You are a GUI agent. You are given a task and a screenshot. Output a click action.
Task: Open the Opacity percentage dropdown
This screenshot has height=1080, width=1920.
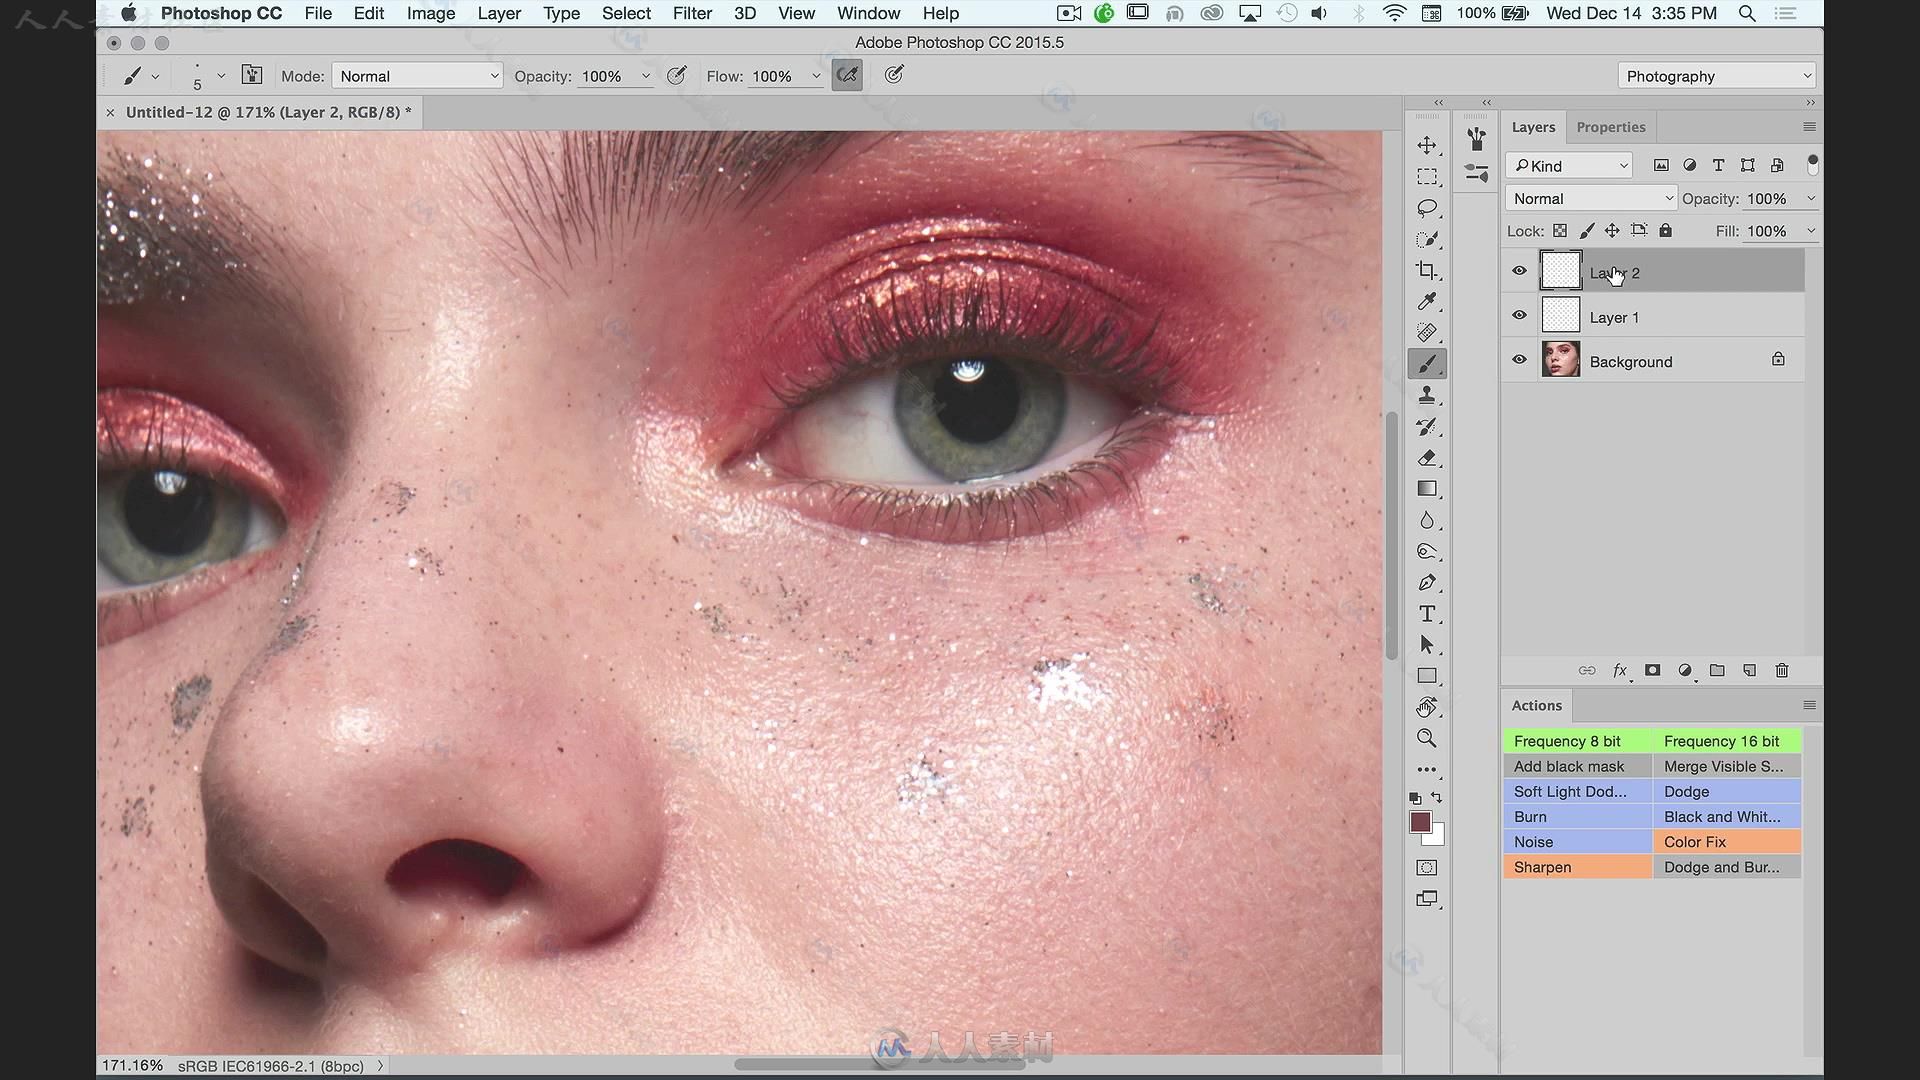point(1812,198)
